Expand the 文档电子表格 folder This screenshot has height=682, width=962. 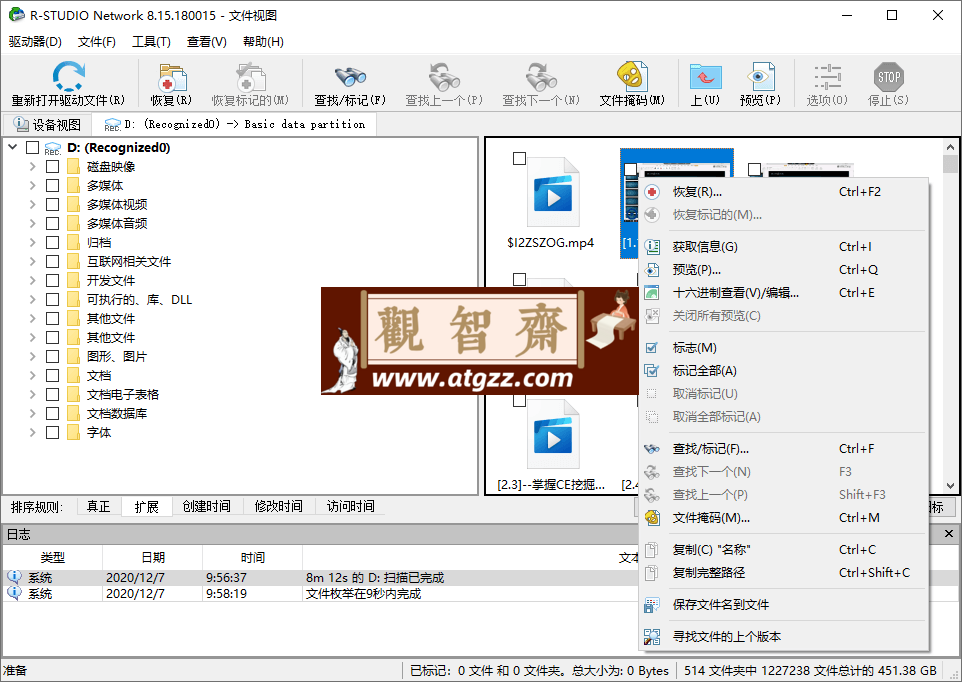(33, 394)
